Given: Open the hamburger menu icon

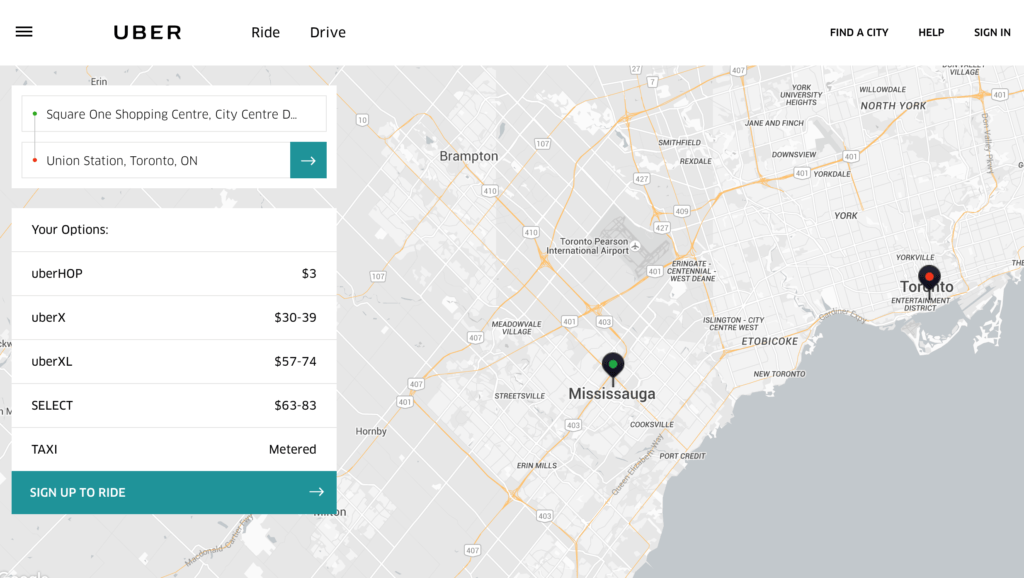Looking at the screenshot, I should point(24,32).
